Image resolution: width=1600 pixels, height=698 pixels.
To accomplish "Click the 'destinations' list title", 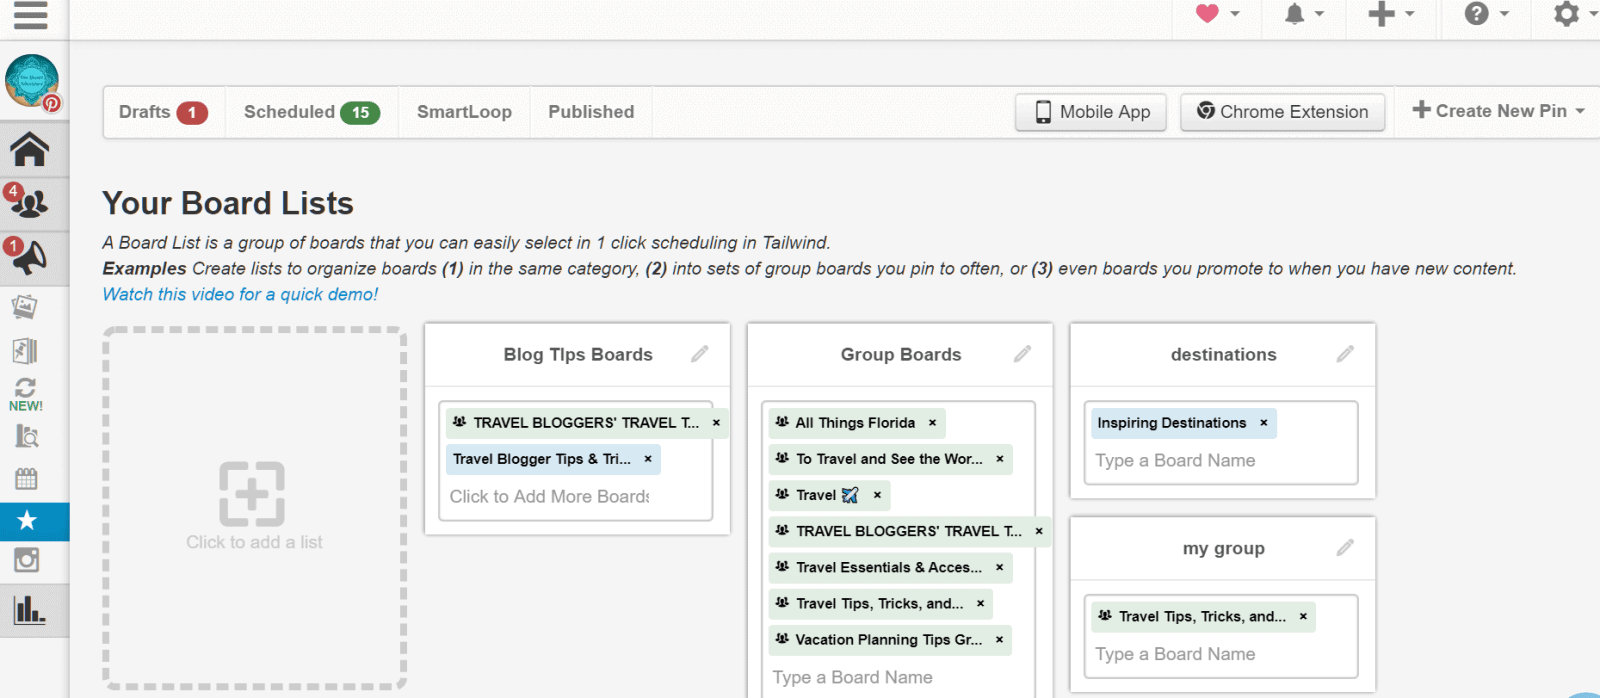I will tap(1224, 354).
